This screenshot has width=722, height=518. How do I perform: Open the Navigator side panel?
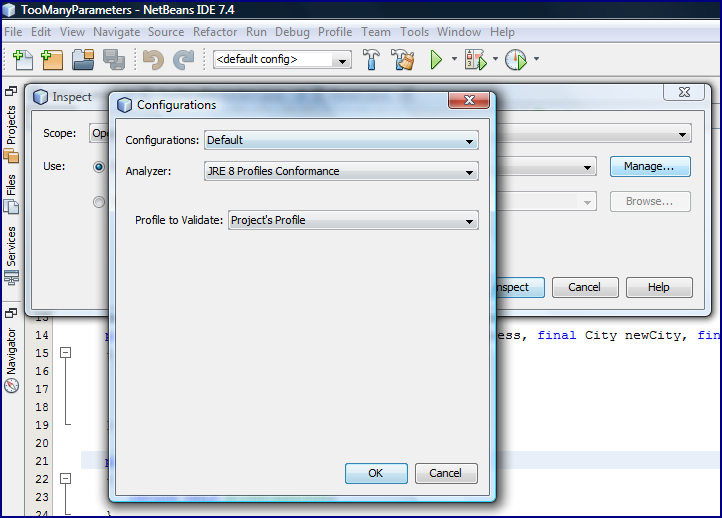click(x=12, y=360)
